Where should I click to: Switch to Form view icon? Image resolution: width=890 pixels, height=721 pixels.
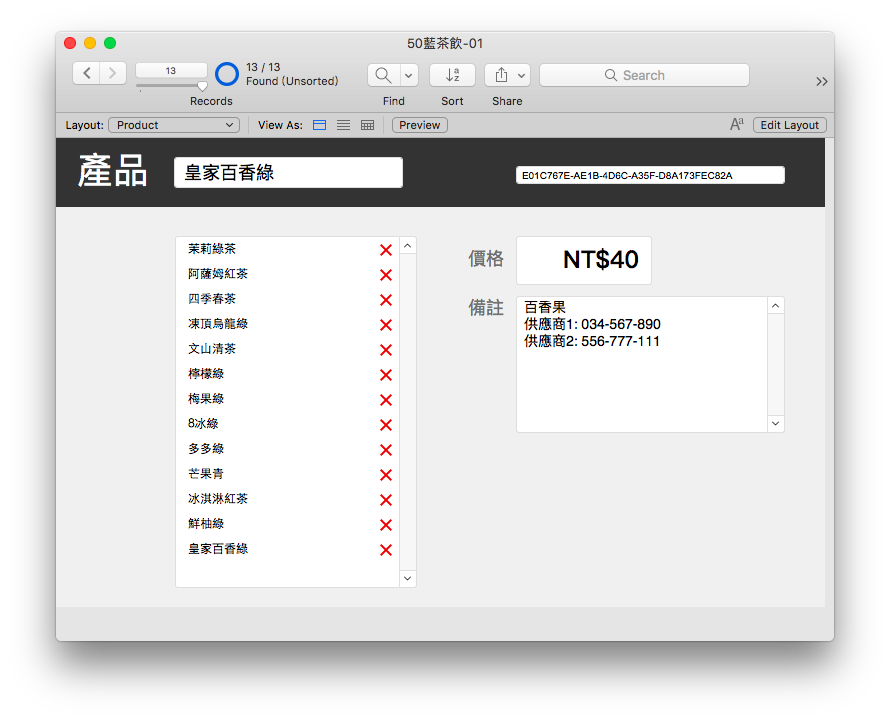coord(320,125)
